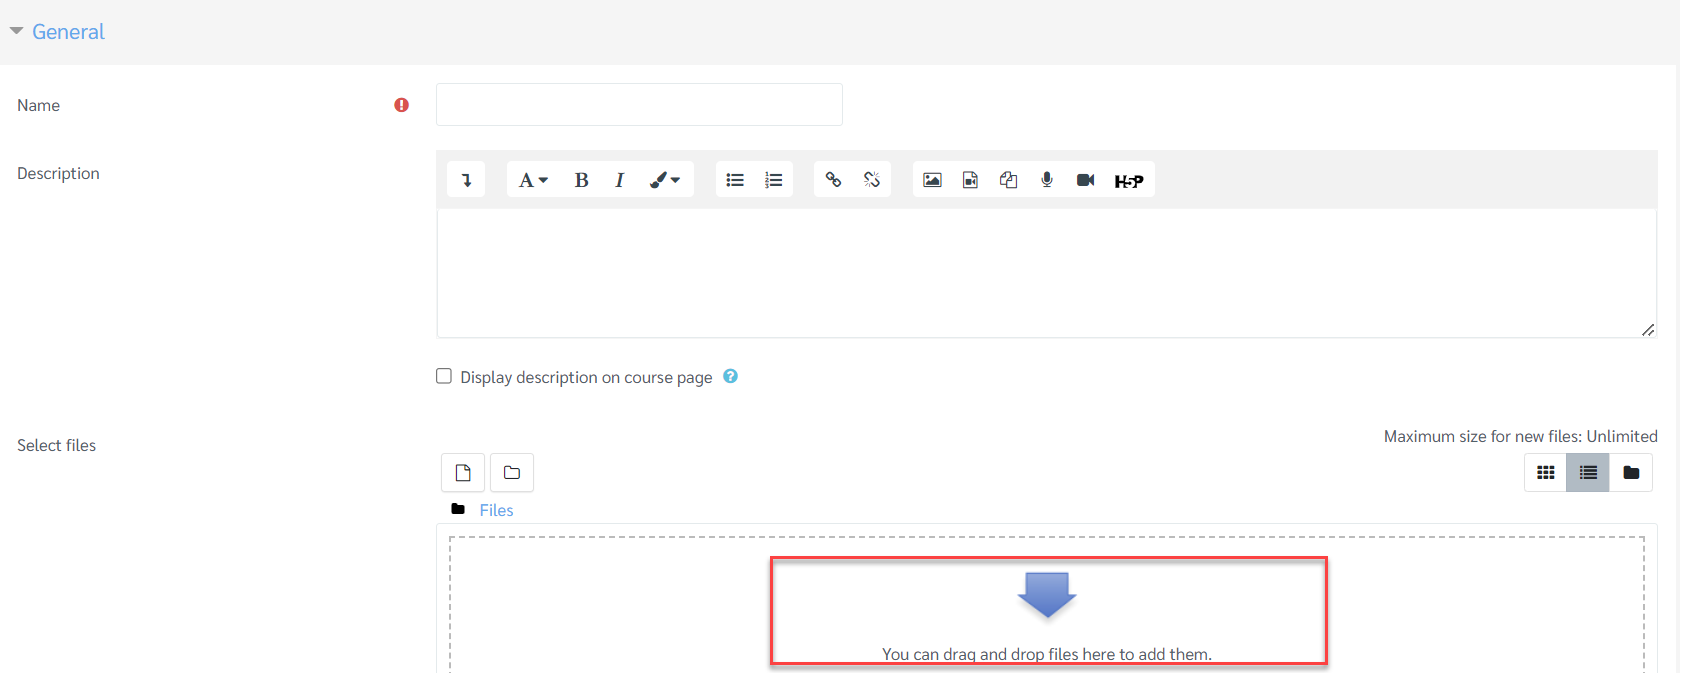Click the insert link icon
1684x673 pixels.
coord(833,180)
